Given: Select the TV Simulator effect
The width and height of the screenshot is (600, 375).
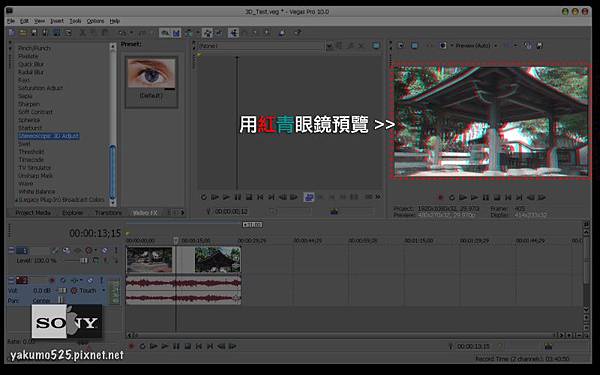Looking at the screenshot, I should [x=34, y=168].
